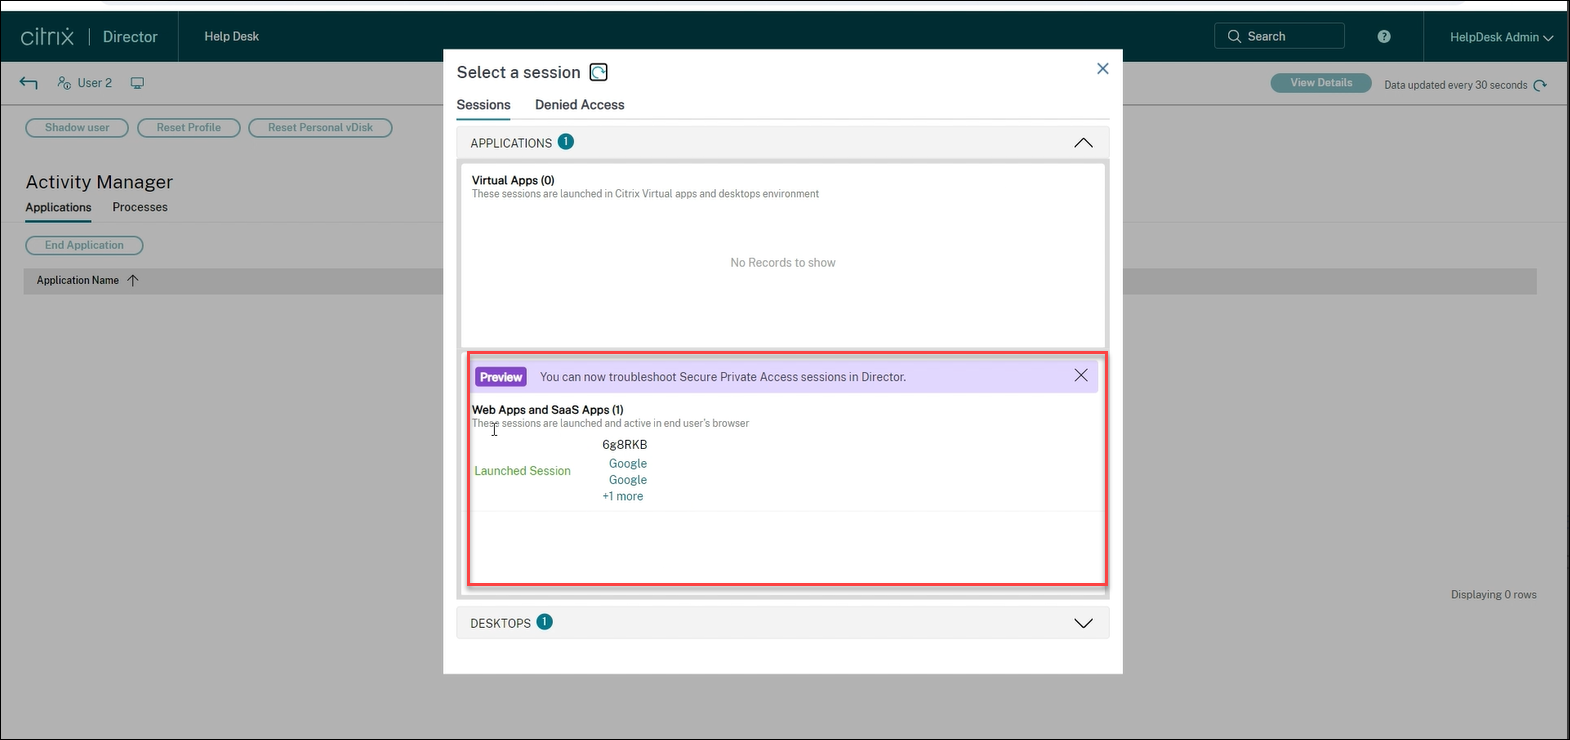Click the Activity Manager heading
Screen dimensions: 1570x740
pyautogui.click(x=100, y=182)
